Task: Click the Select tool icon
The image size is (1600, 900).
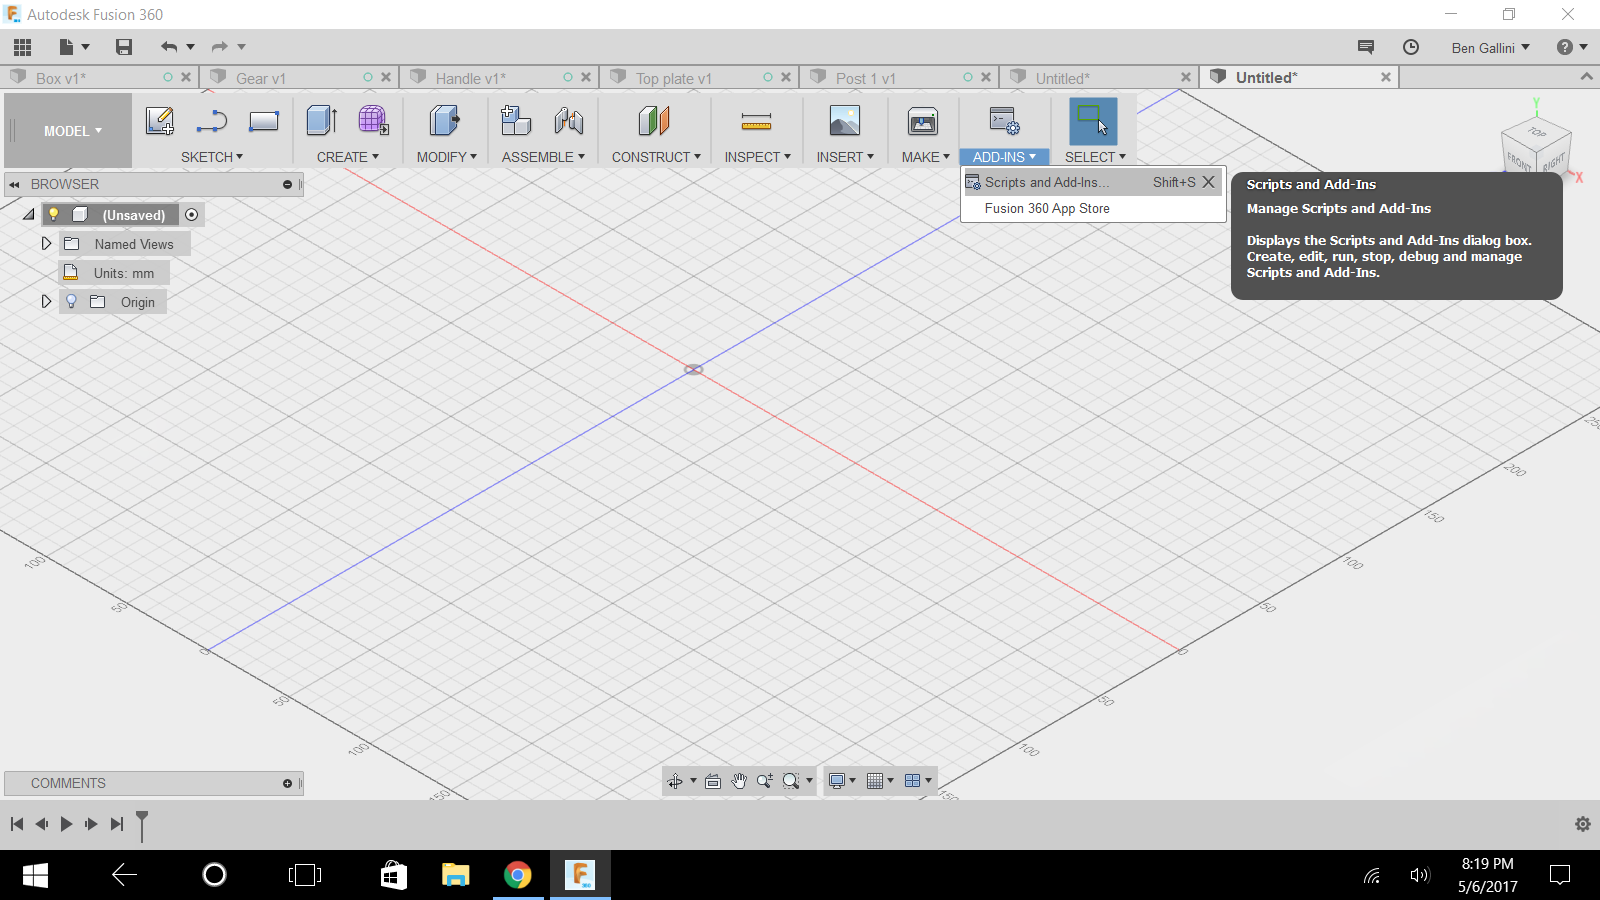Action: (x=1093, y=121)
